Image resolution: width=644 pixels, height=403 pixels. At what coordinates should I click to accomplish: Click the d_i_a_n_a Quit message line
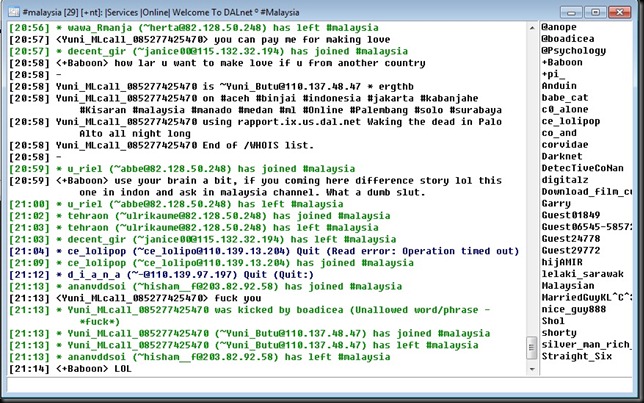[161, 274]
